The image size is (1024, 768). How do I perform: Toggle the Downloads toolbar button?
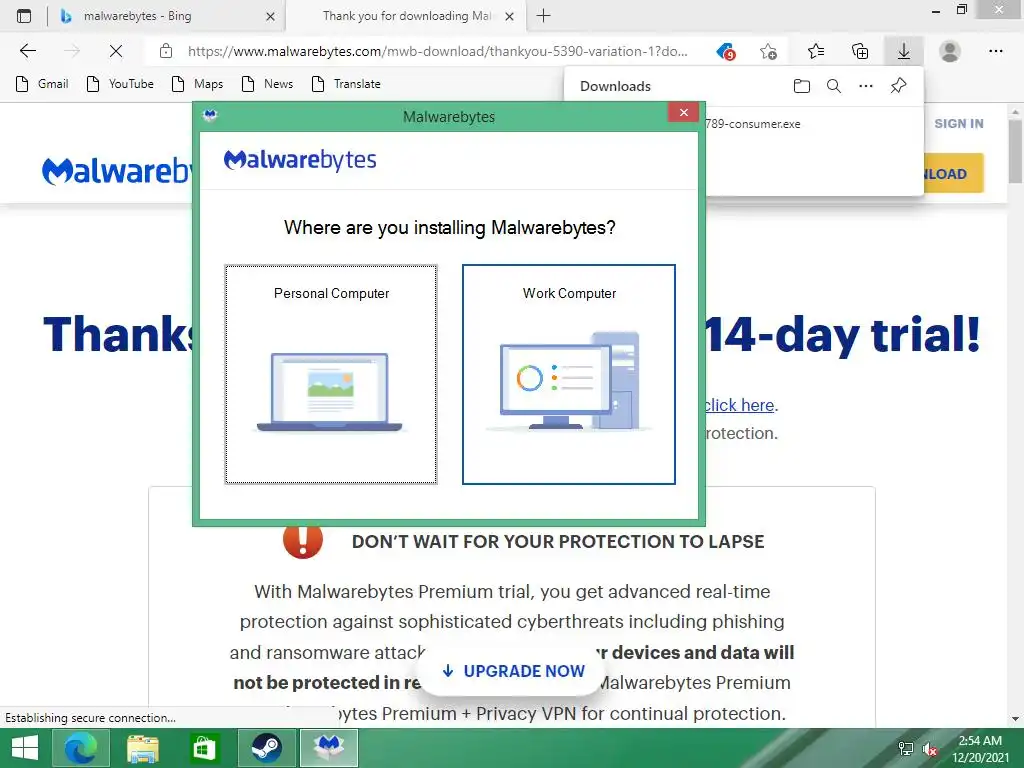coord(904,51)
